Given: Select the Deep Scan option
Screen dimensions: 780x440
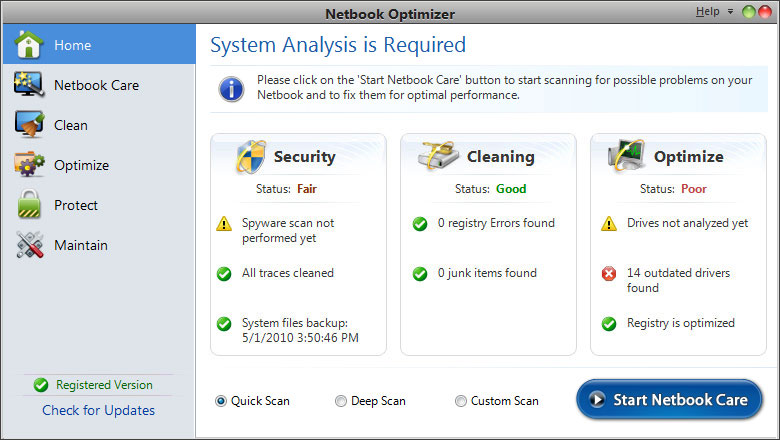Looking at the screenshot, I should click(341, 401).
